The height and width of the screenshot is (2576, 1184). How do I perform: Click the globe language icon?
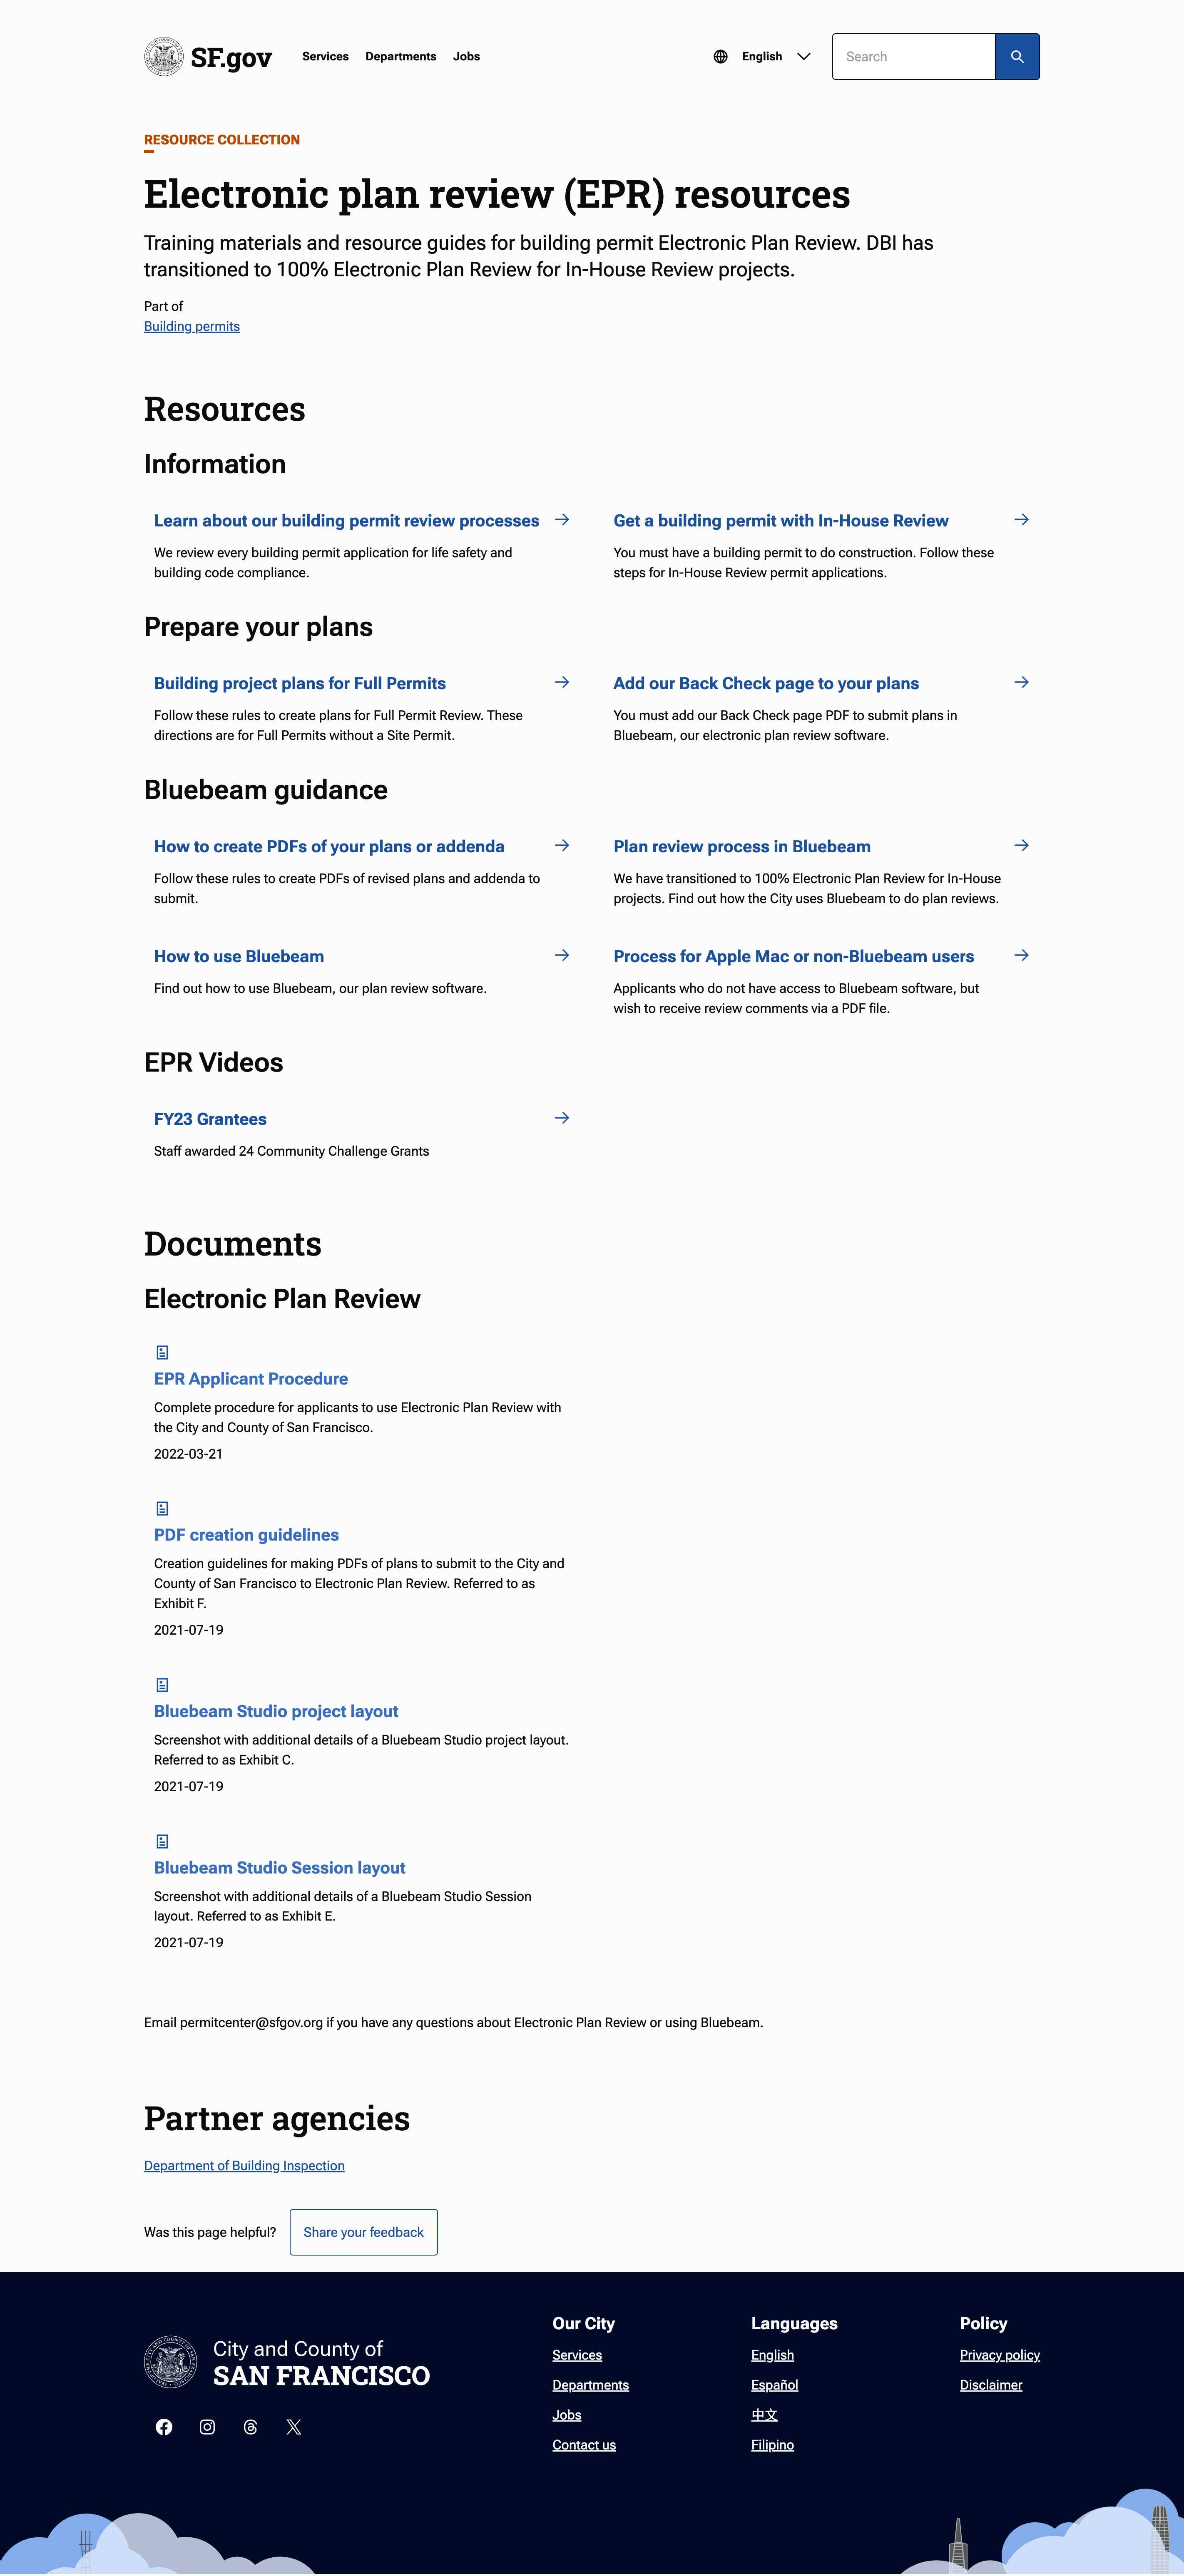[720, 57]
